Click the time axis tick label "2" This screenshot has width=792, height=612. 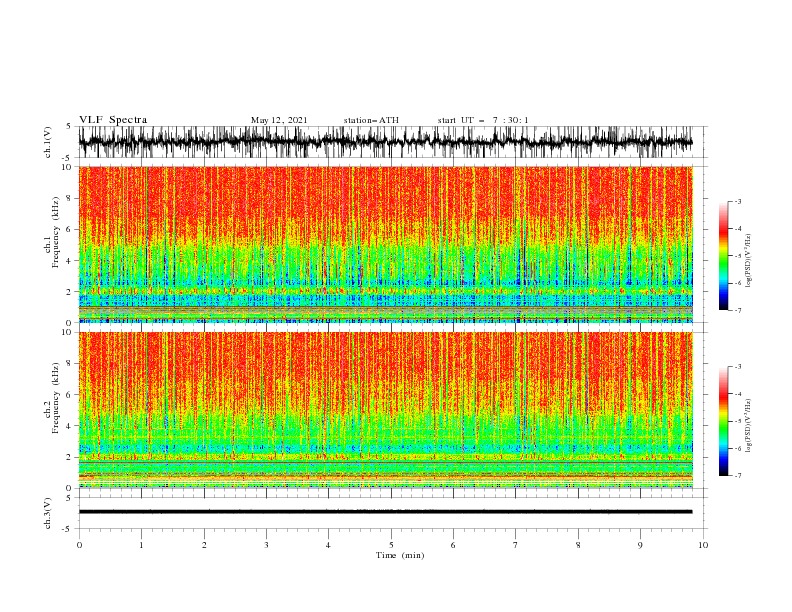(204, 545)
